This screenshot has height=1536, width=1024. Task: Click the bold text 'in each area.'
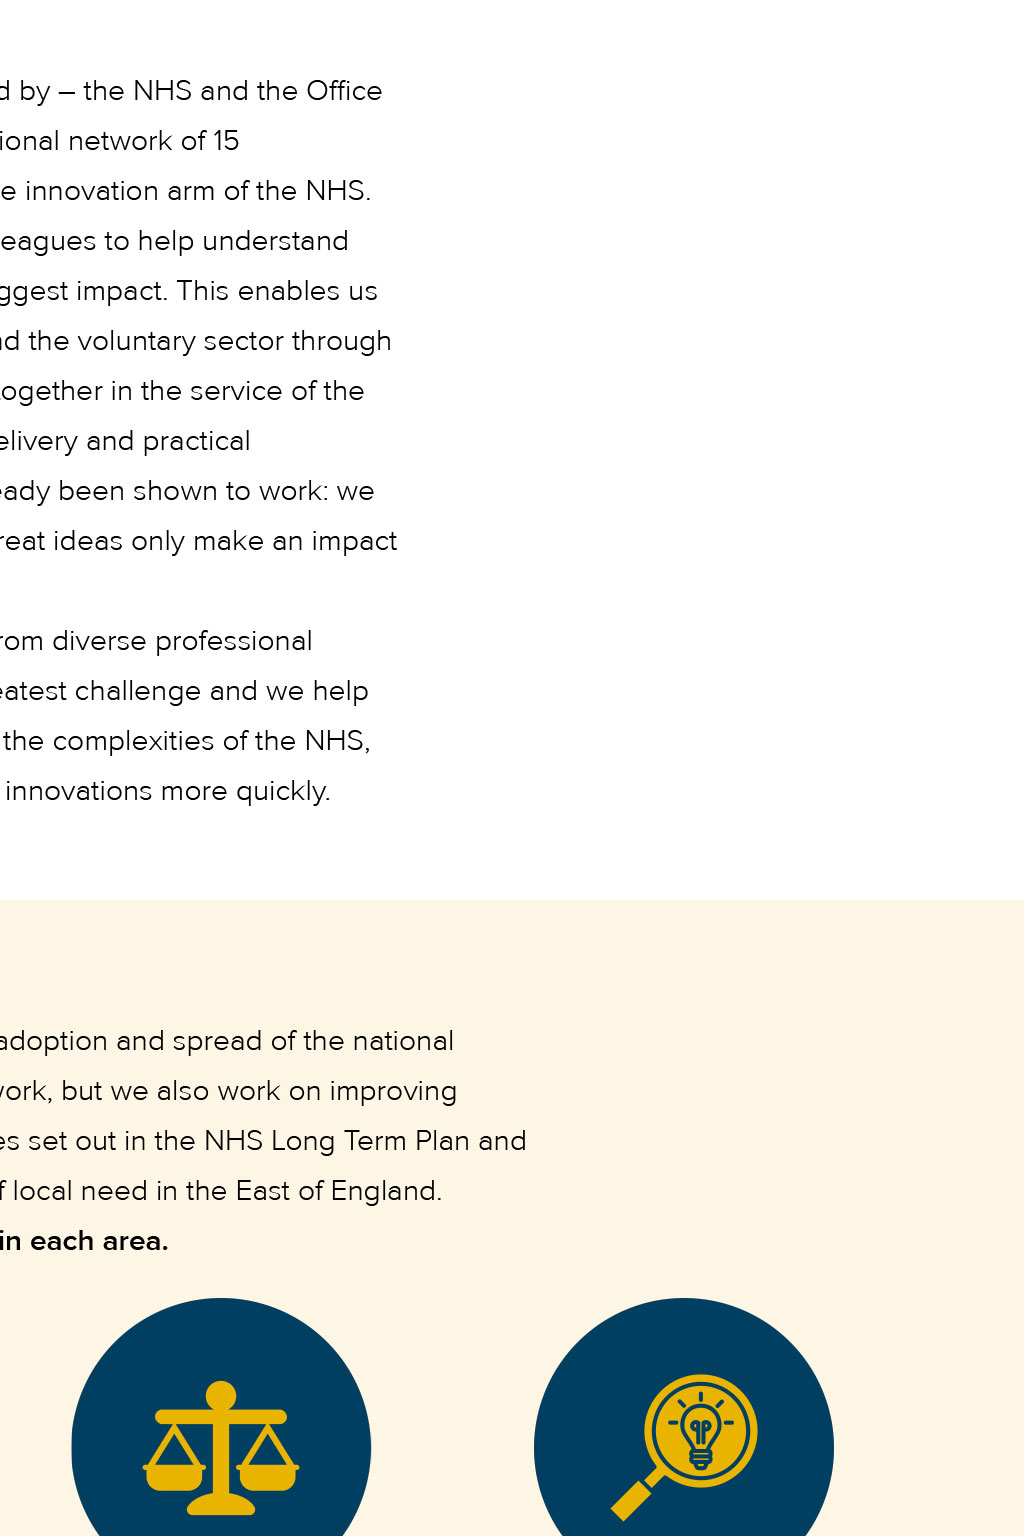click(x=84, y=1241)
